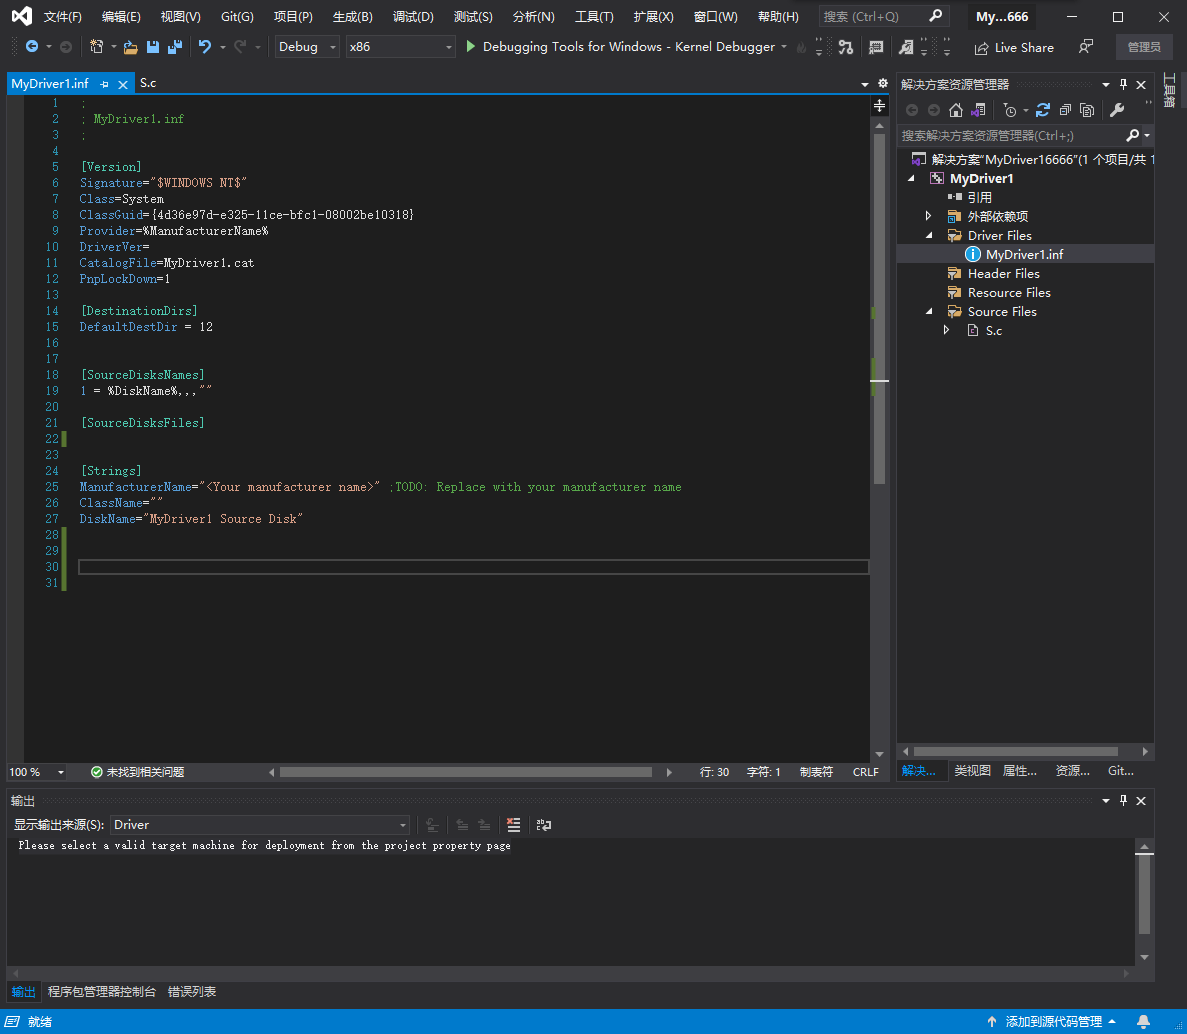Open the 工具(T) menu
1187x1034 pixels.
[594, 17]
